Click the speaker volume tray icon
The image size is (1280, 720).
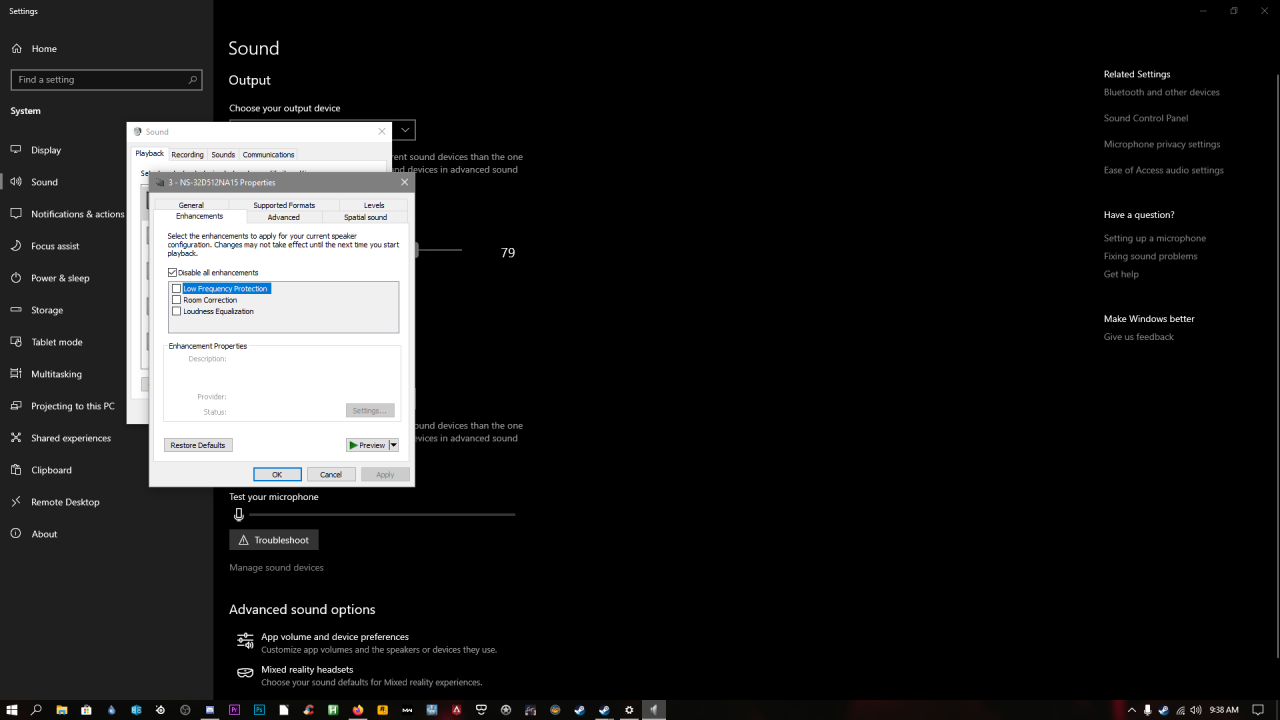click(1196, 710)
